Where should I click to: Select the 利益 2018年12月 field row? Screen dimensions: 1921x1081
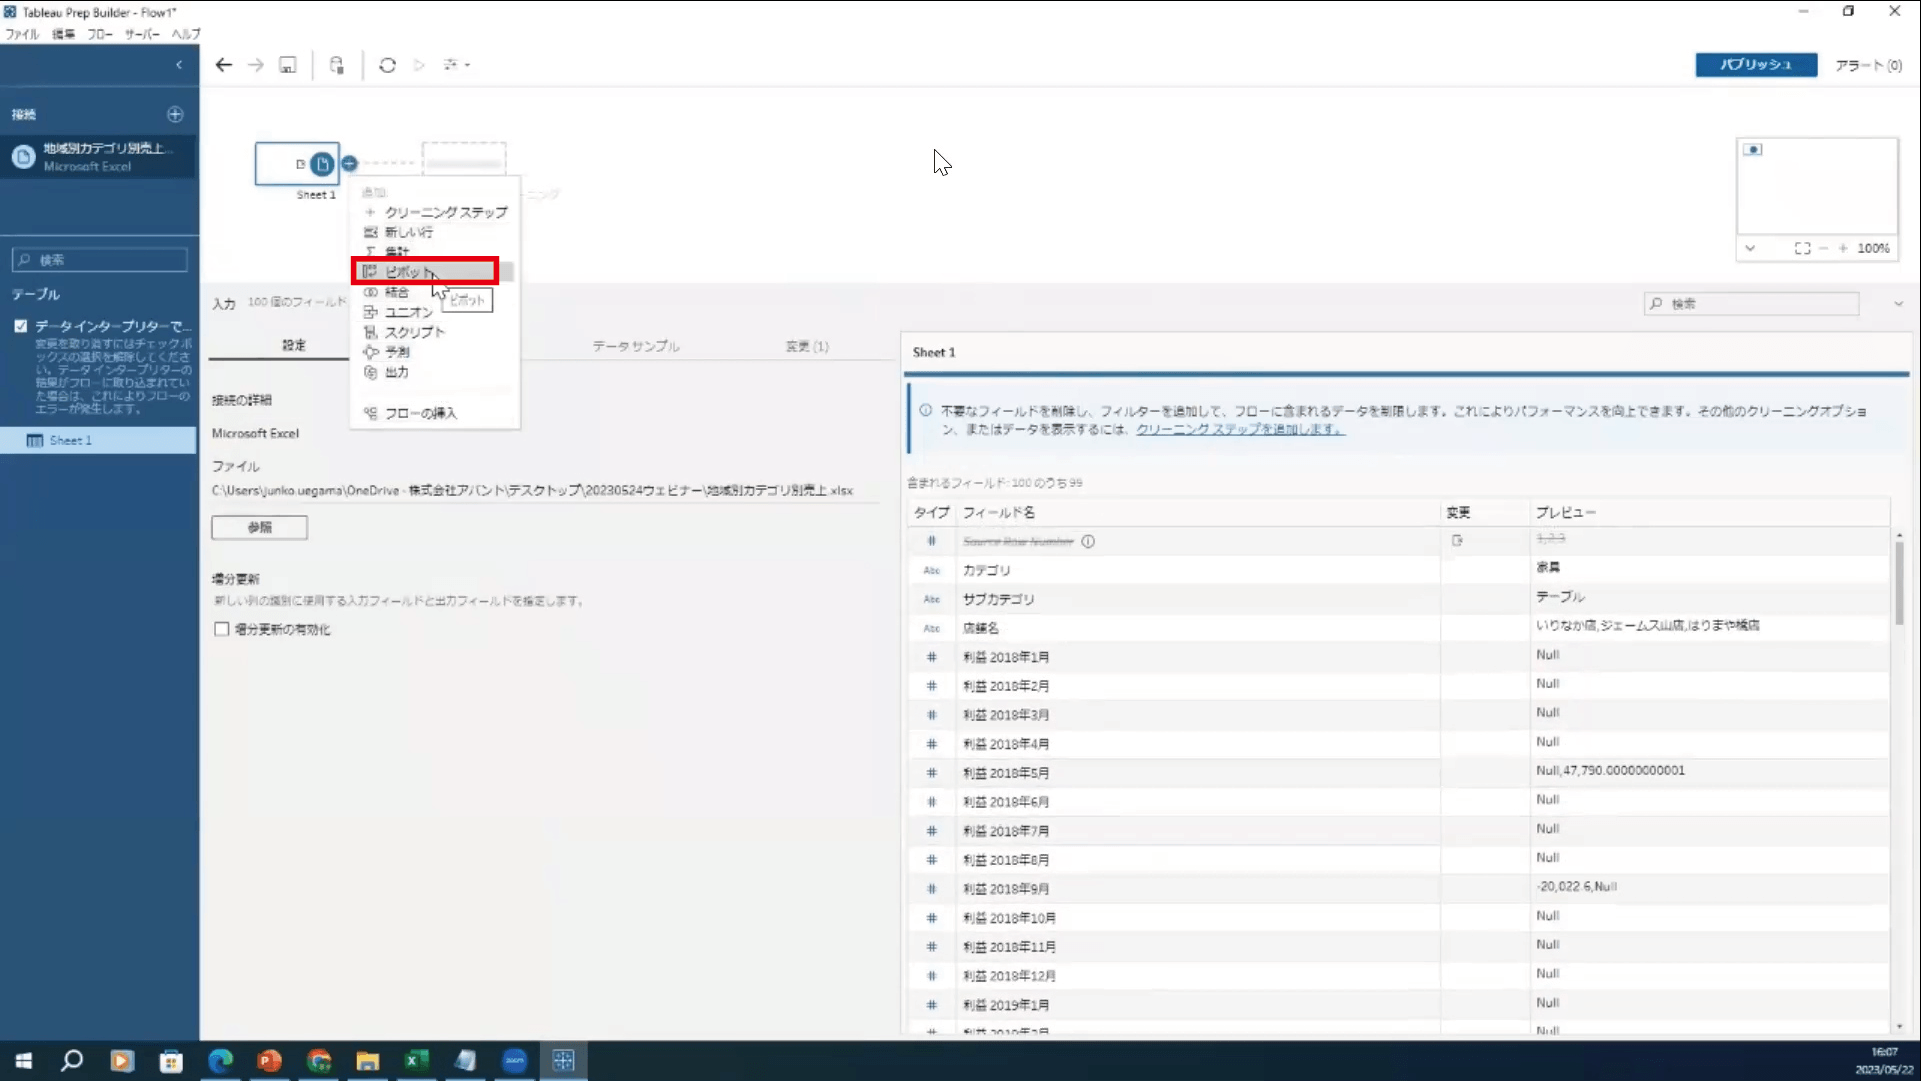click(x=1398, y=975)
